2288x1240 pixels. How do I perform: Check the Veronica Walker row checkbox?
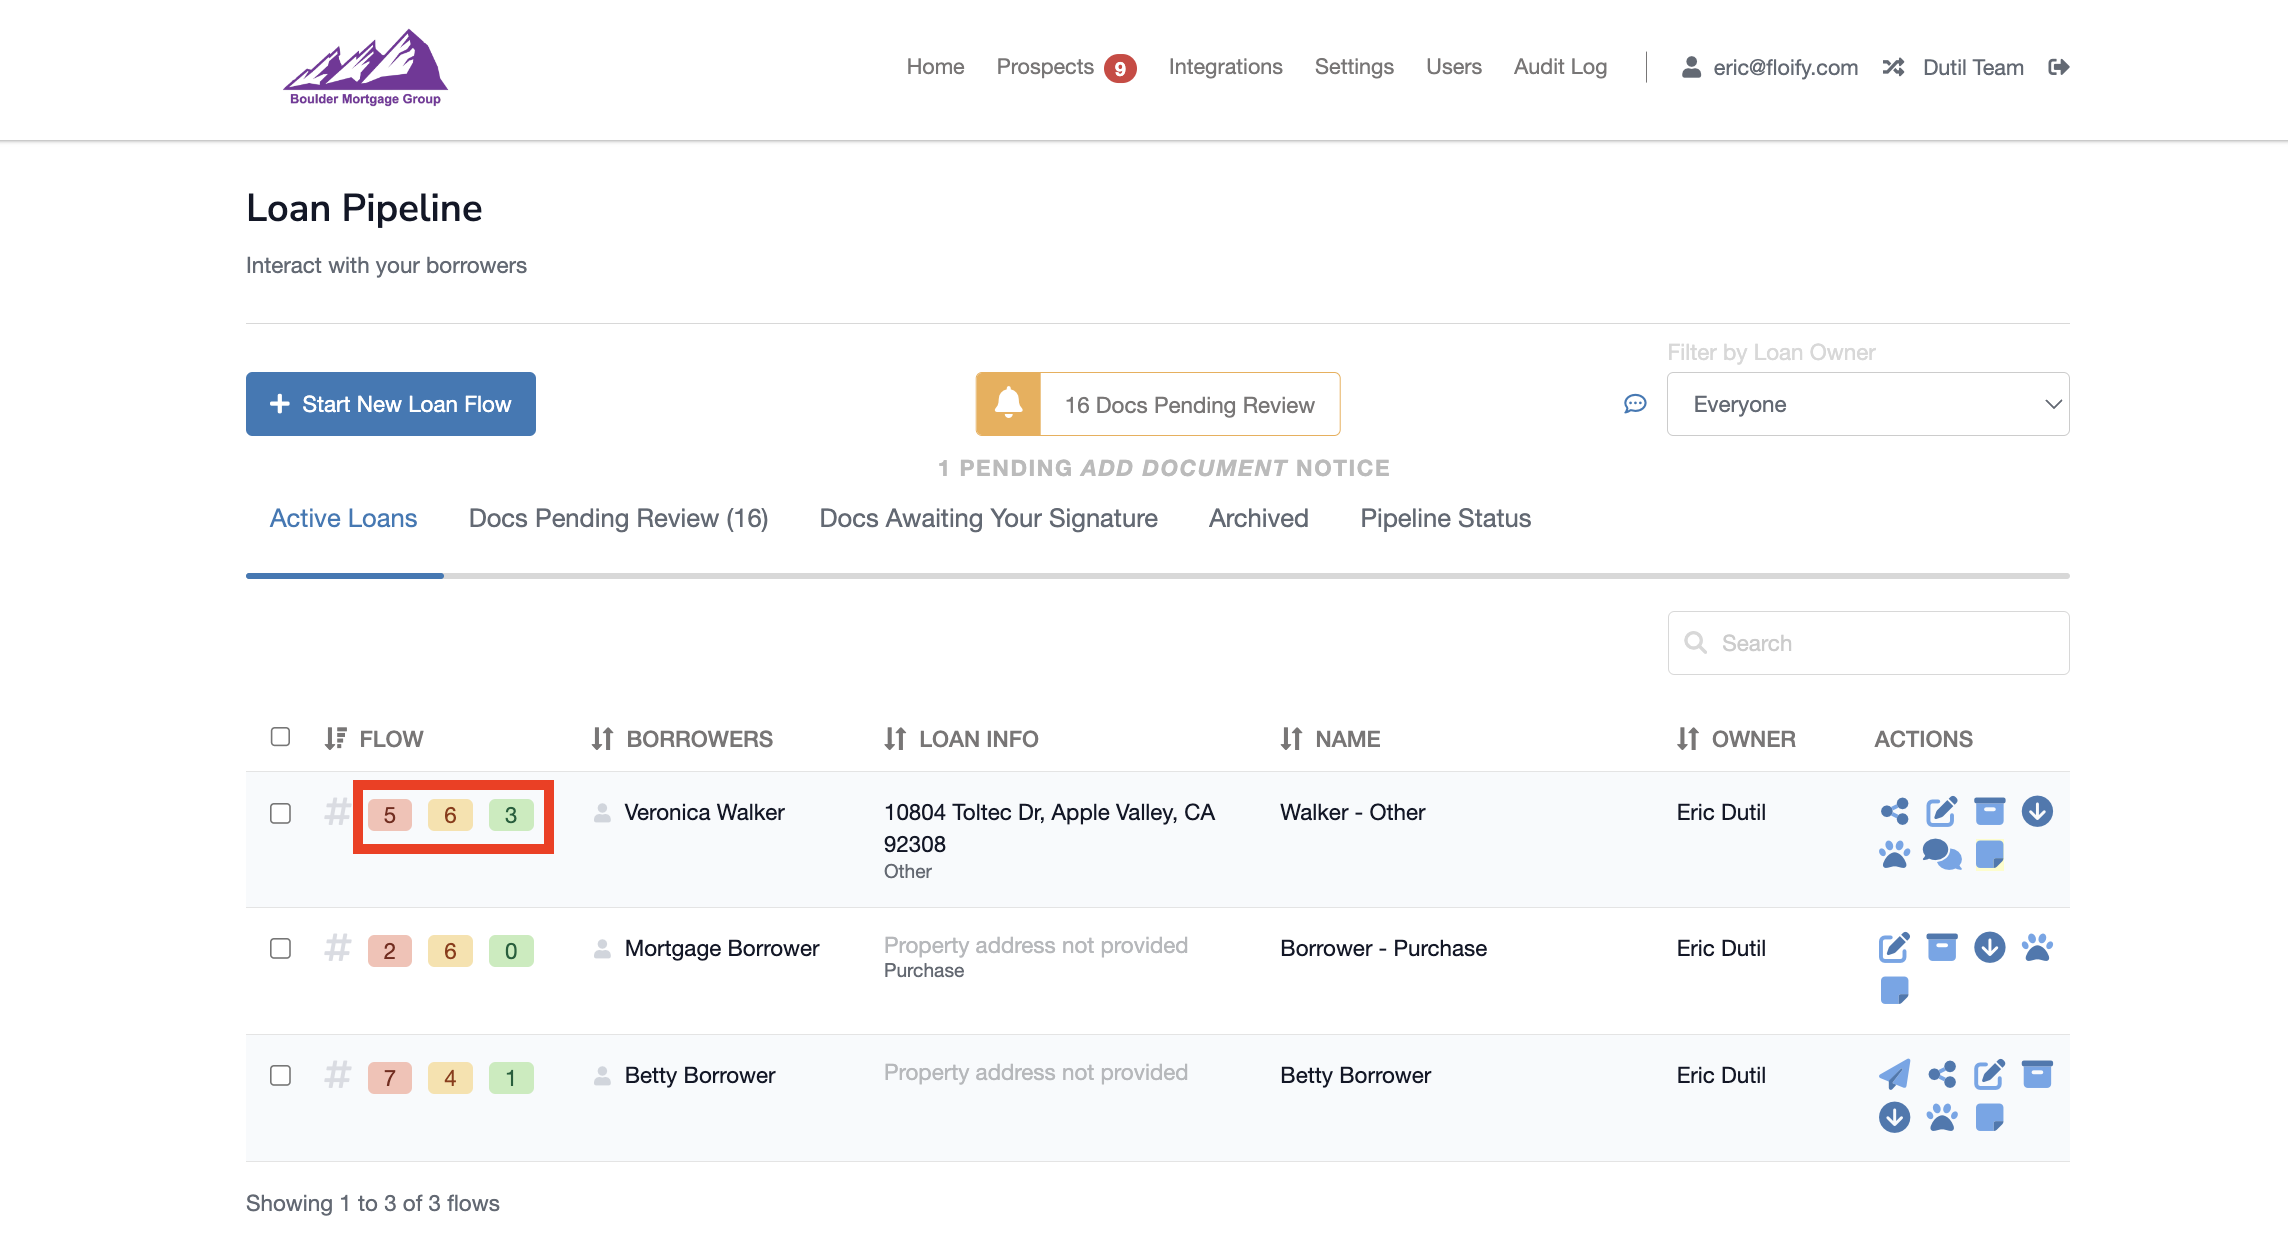tap(281, 813)
